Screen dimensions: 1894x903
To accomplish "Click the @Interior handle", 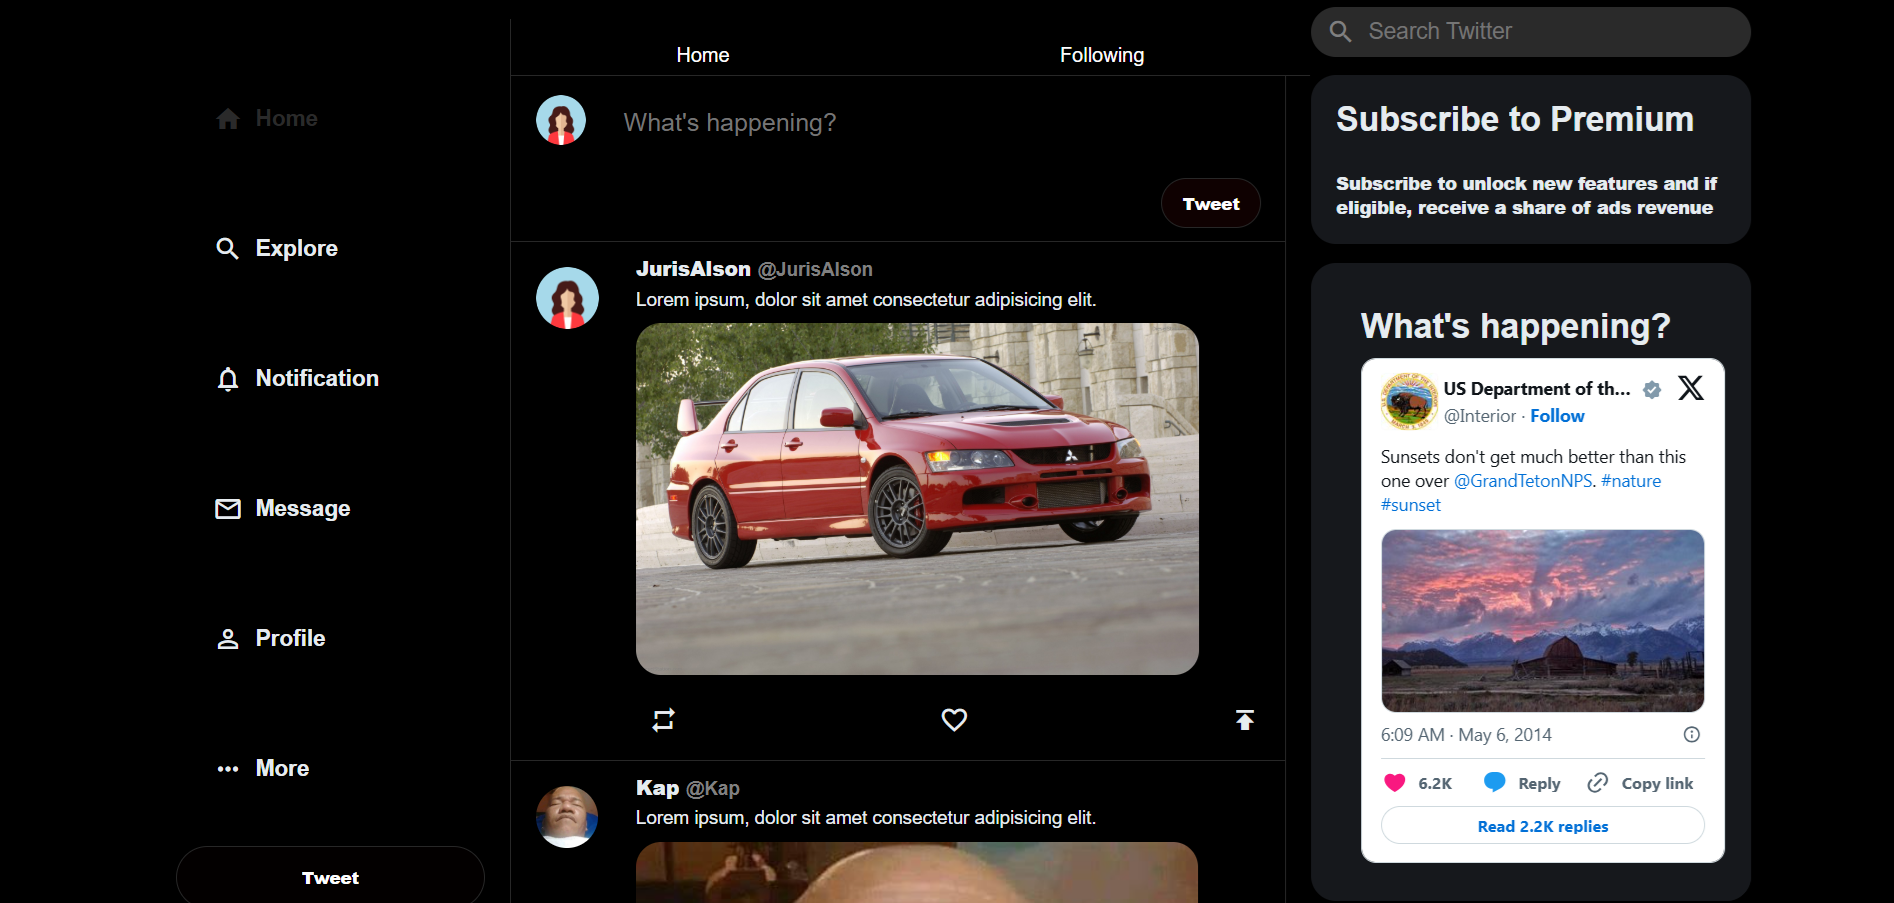I will 1480,416.
